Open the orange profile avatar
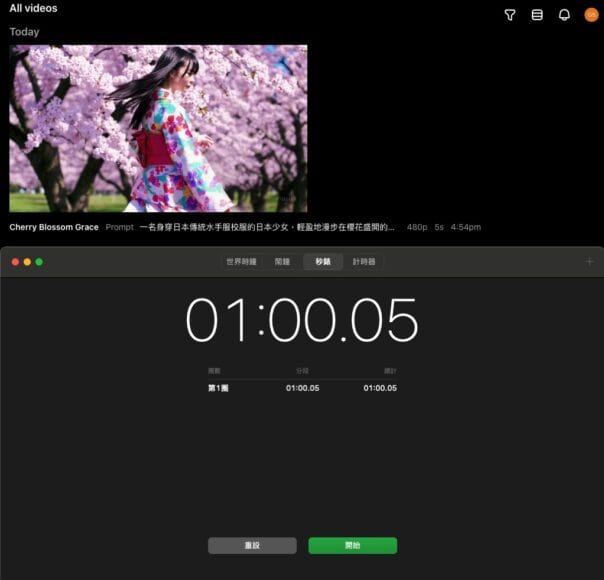604x580 pixels. pyautogui.click(x=591, y=15)
